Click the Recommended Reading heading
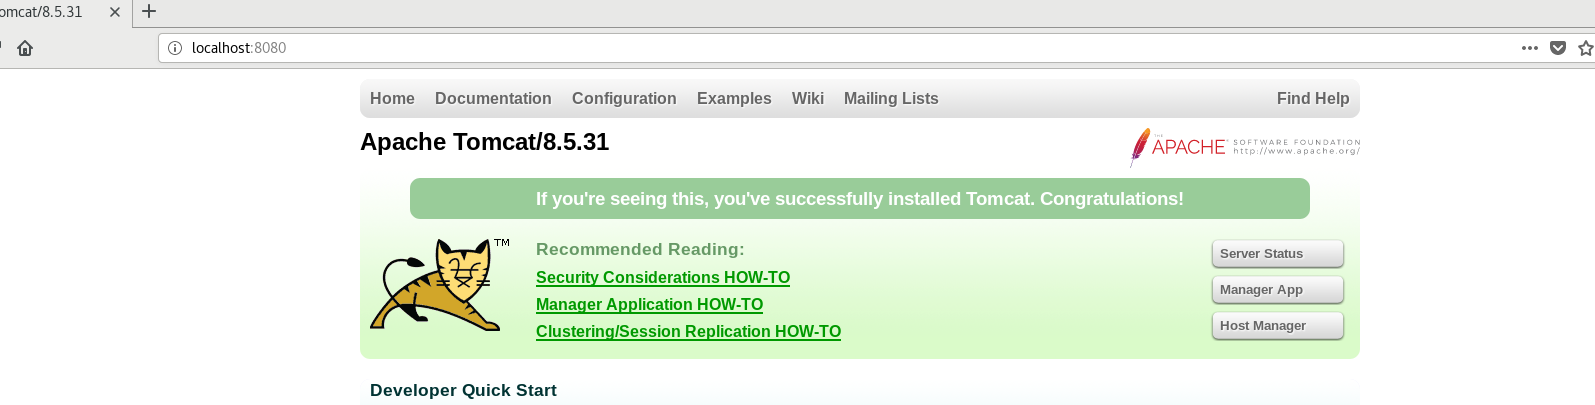Viewport: 1595px width, 405px height. click(640, 249)
